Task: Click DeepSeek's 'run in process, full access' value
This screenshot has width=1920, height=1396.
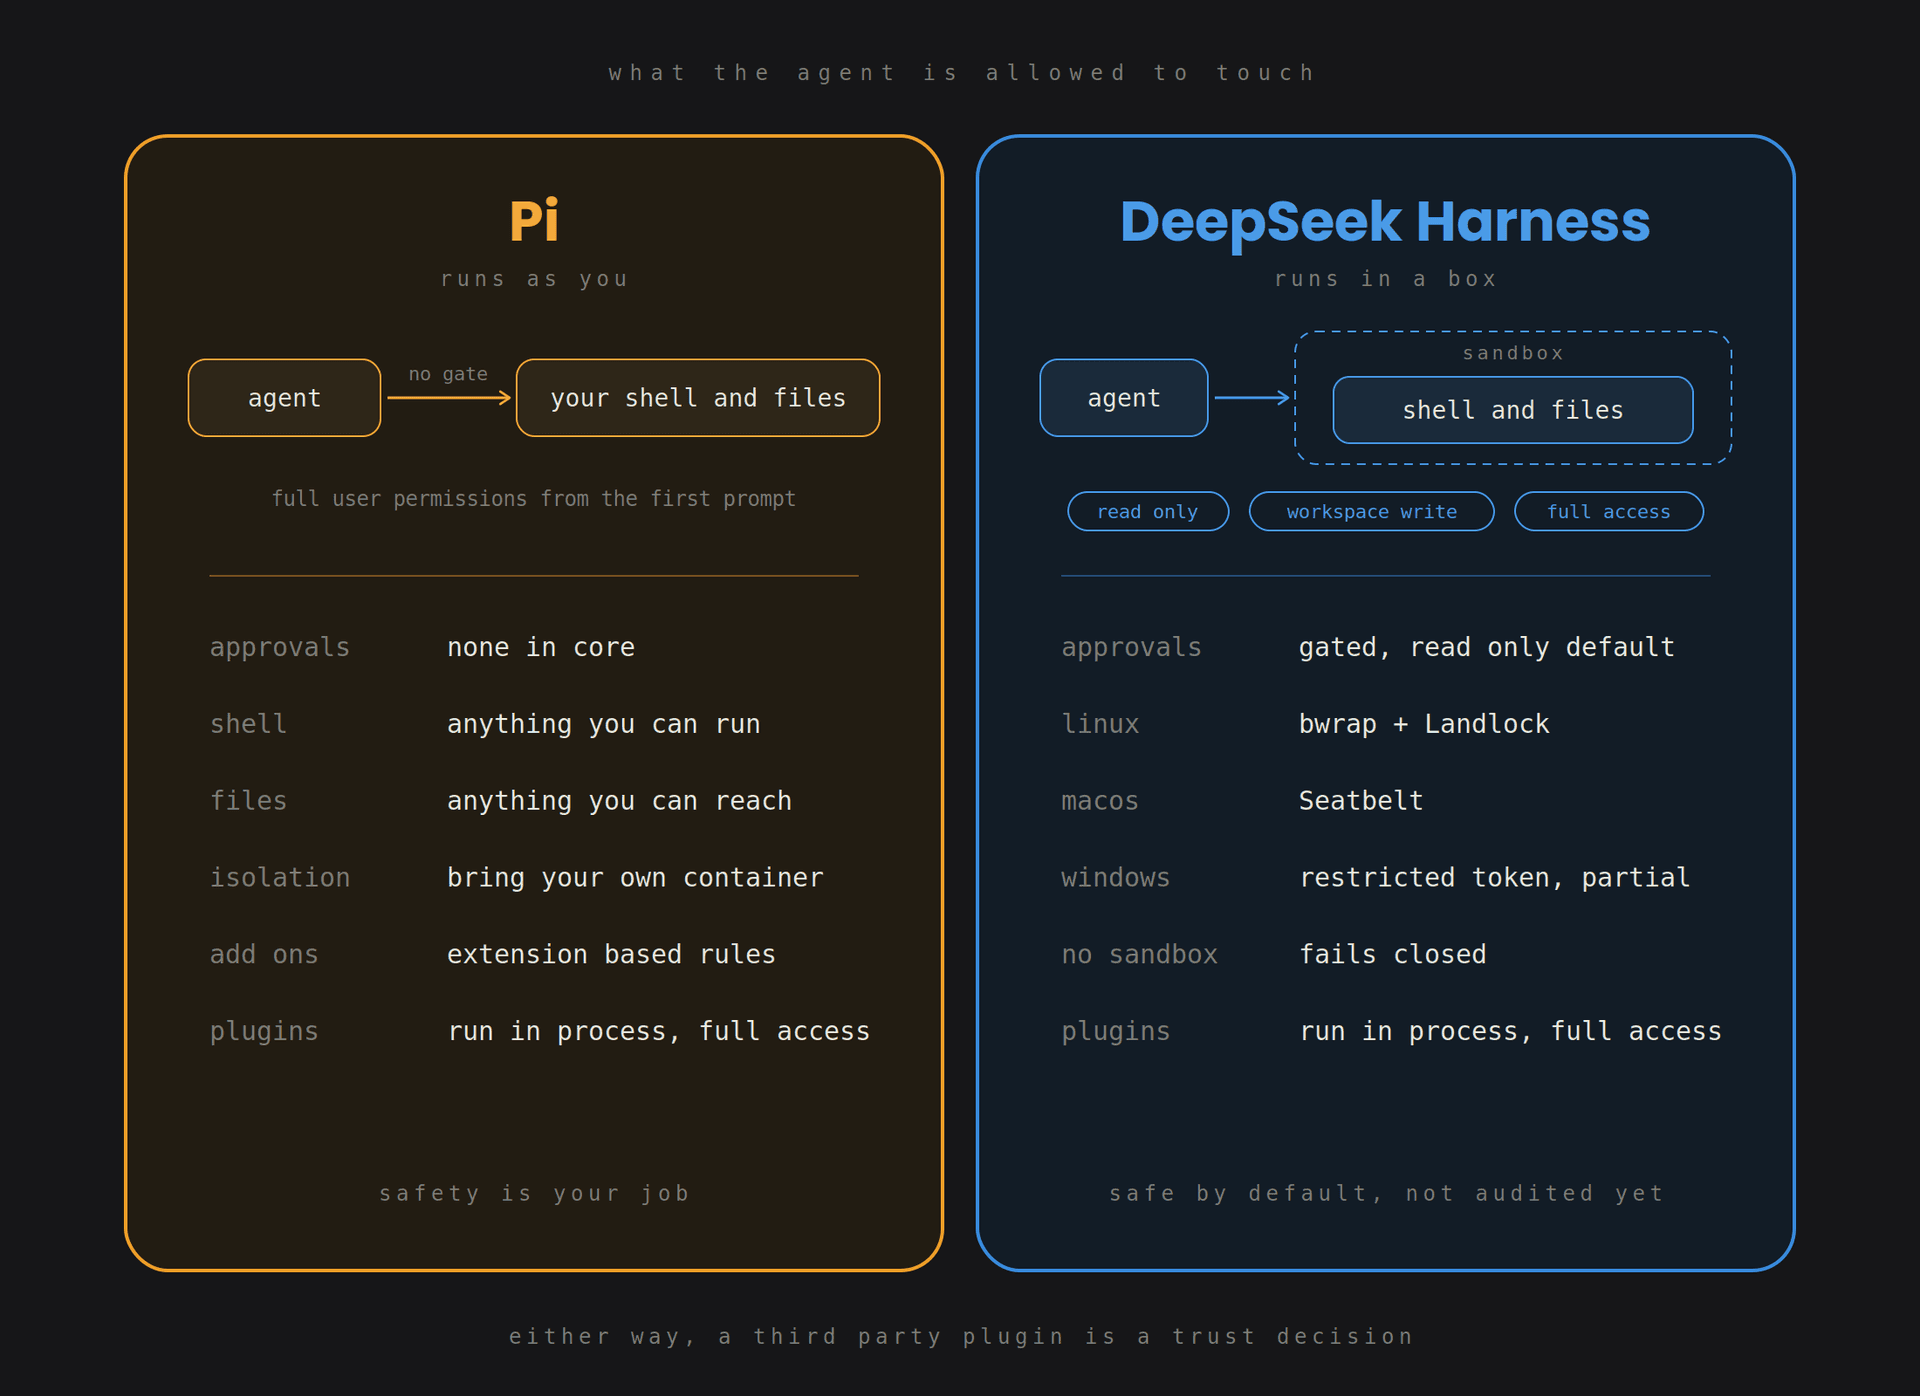Action: point(1510,1031)
